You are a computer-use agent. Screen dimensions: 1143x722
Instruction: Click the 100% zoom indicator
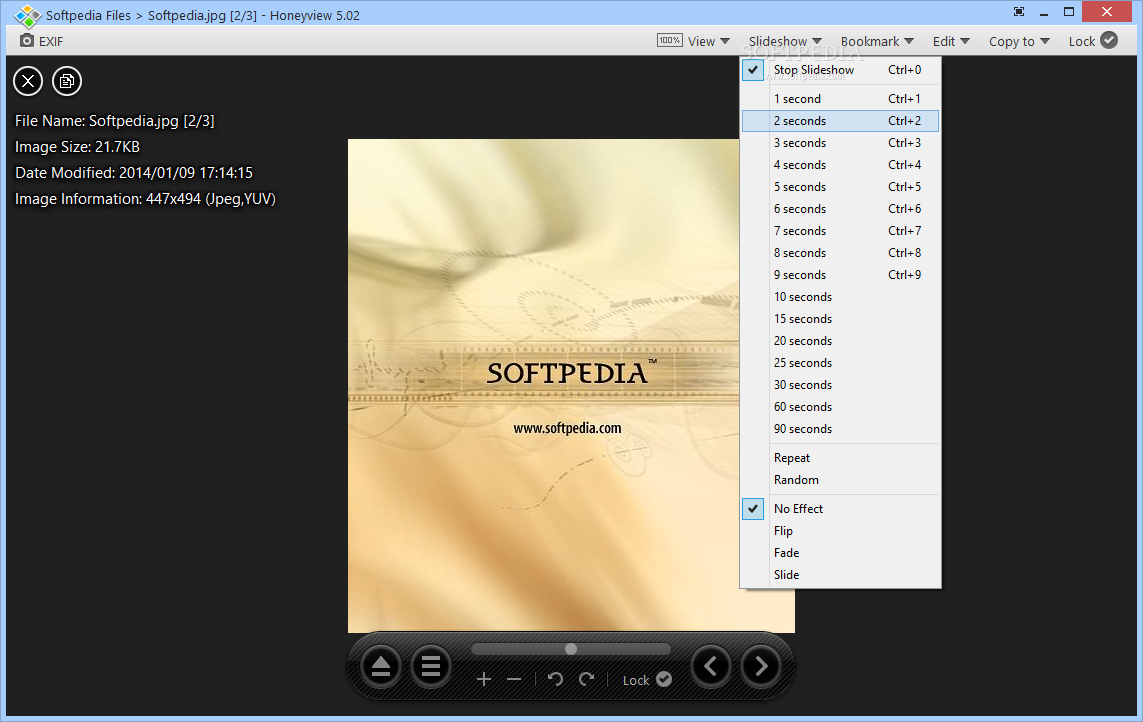[x=669, y=41]
